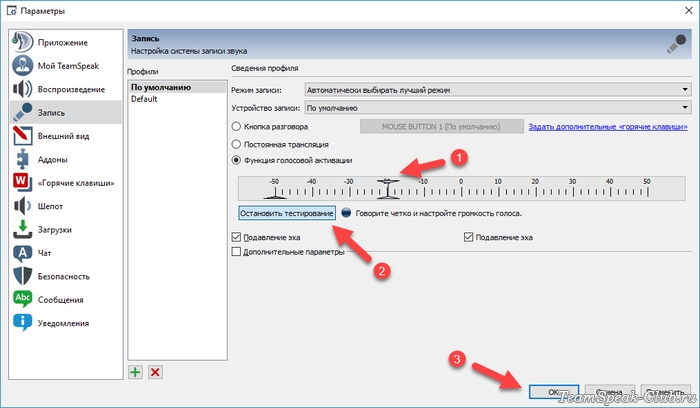Viewport: 700px width, 408px height.
Task: Click the Application category icon
Action: tap(22, 42)
